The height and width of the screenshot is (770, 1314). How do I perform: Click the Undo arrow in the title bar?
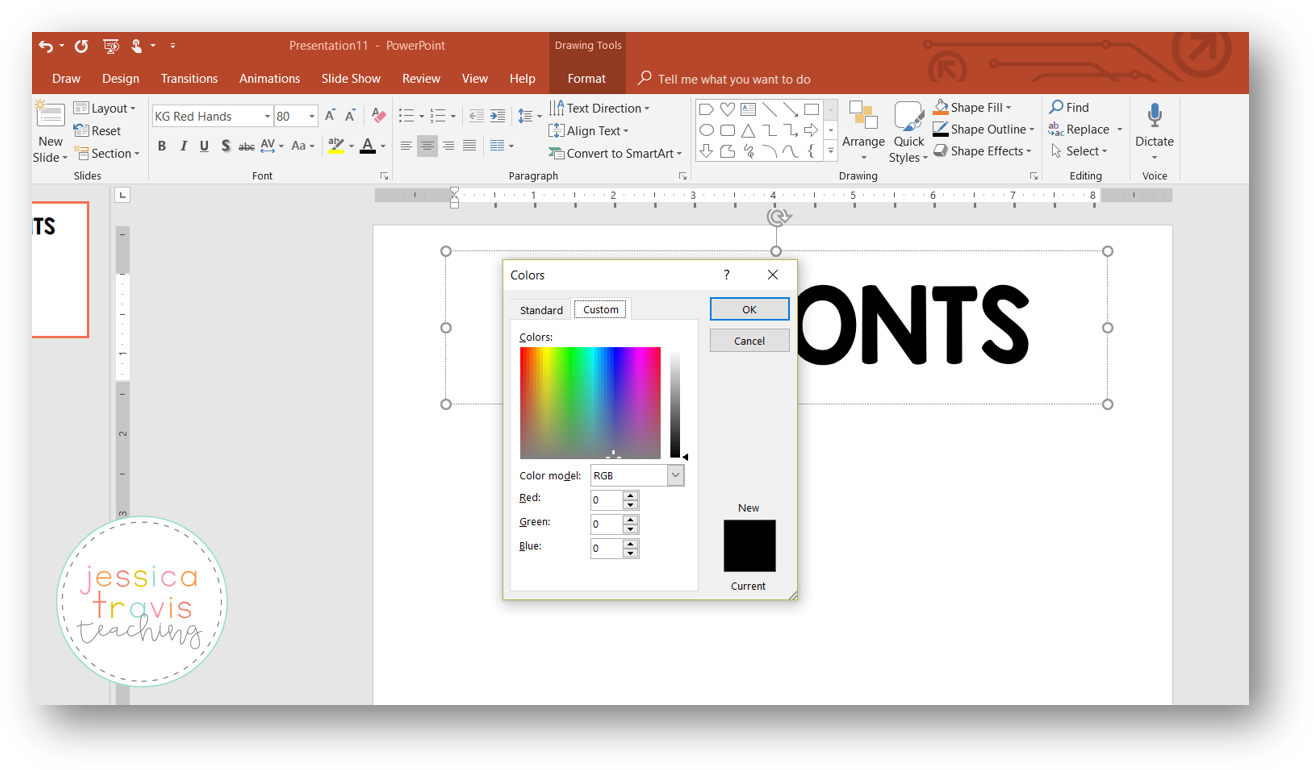click(x=45, y=46)
